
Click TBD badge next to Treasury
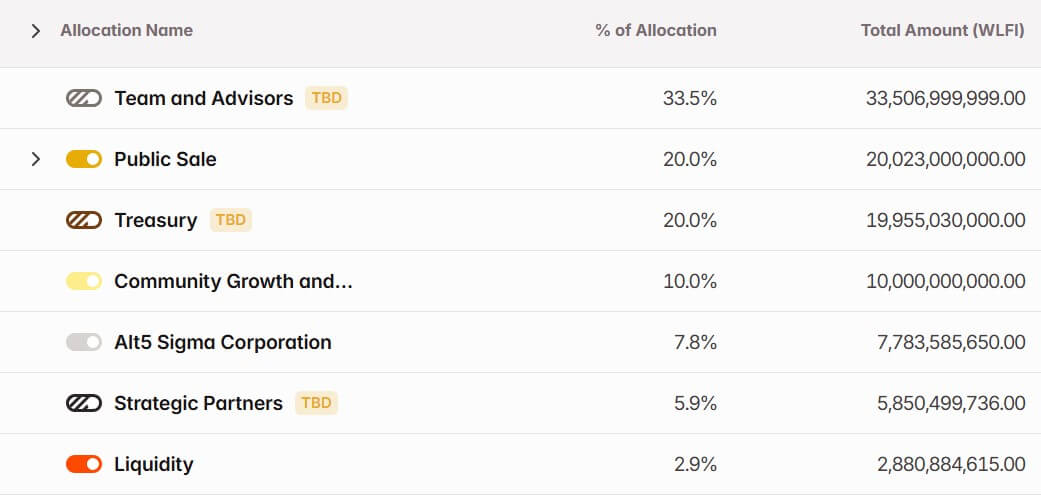(x=231, y=220)
